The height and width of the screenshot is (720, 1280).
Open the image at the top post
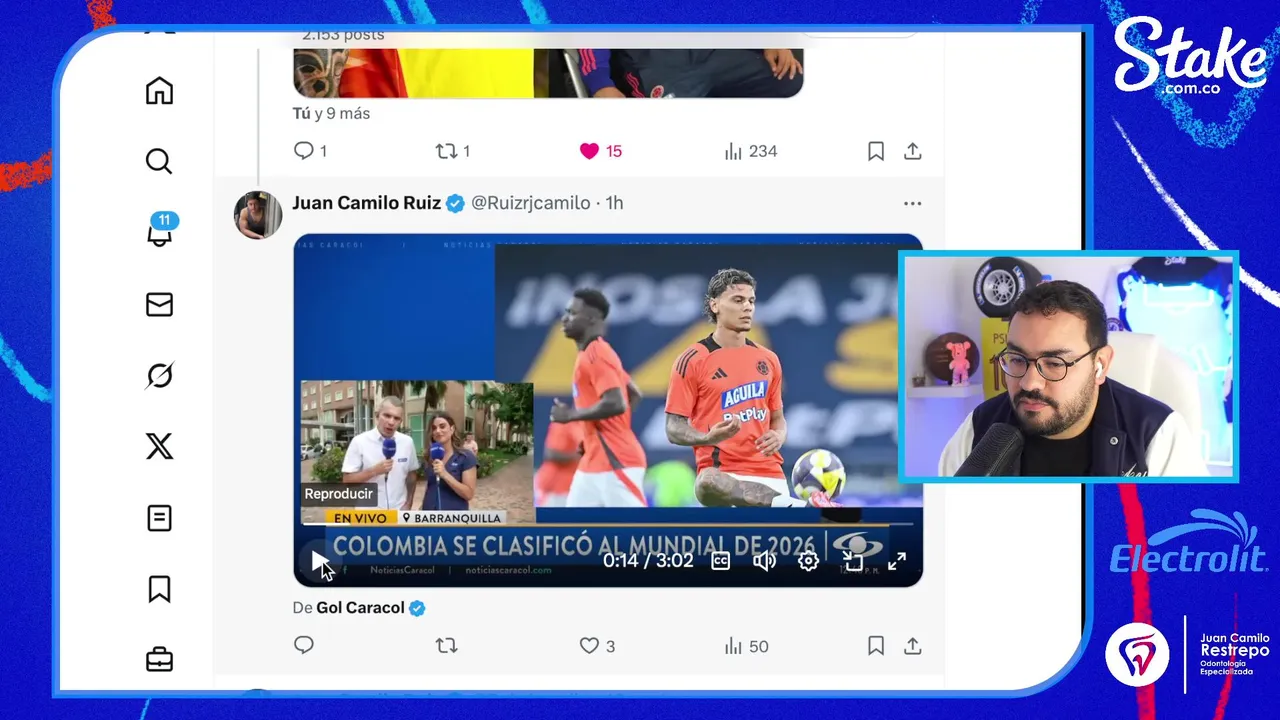(x=548, y=73)
